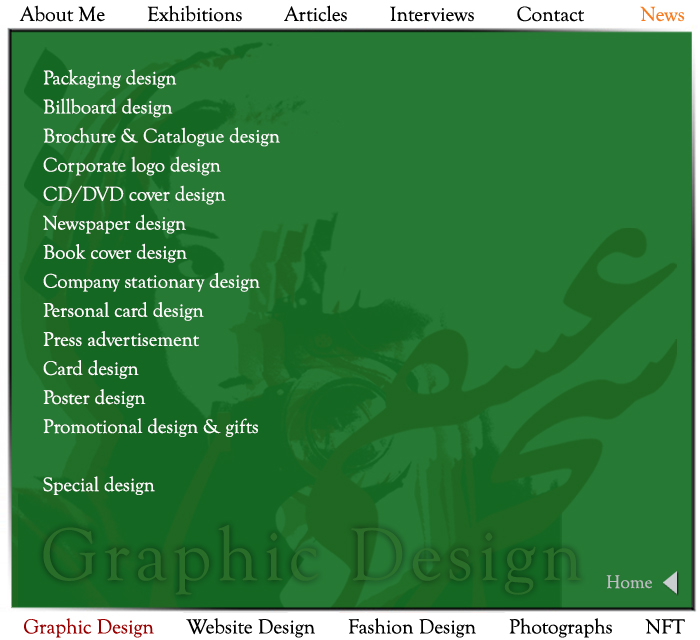Click the Home text link
Viewport: 700px width, 640px height.
pos(629,582)
